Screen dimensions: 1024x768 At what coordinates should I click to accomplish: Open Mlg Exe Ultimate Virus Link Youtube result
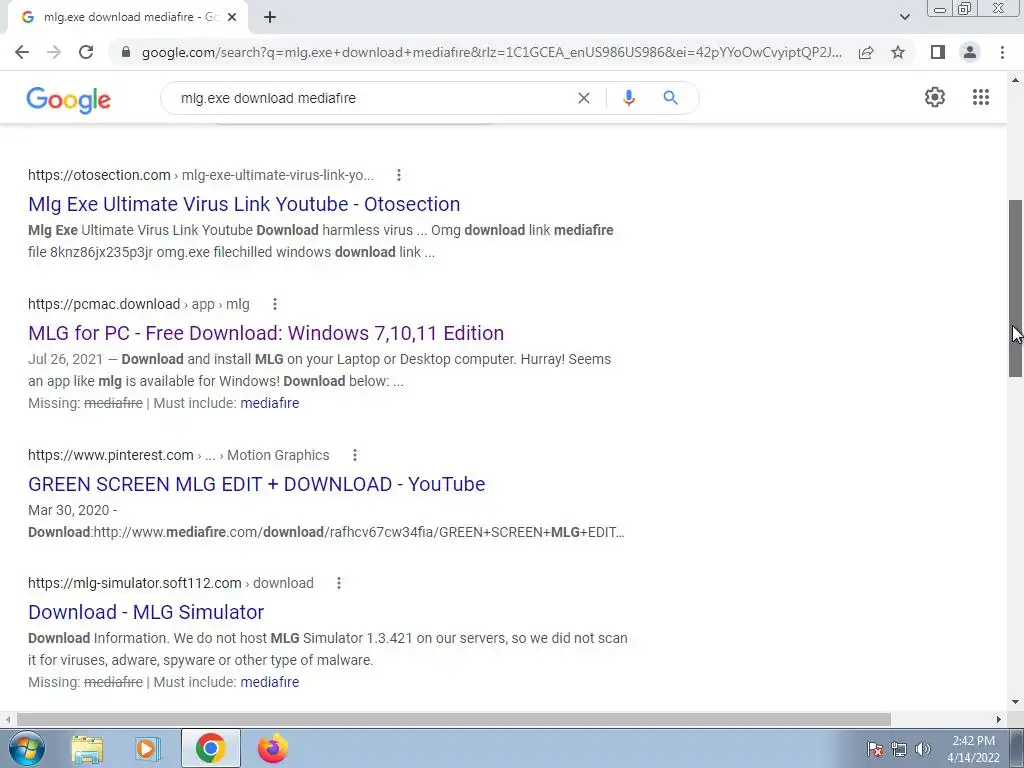[244, 204]
